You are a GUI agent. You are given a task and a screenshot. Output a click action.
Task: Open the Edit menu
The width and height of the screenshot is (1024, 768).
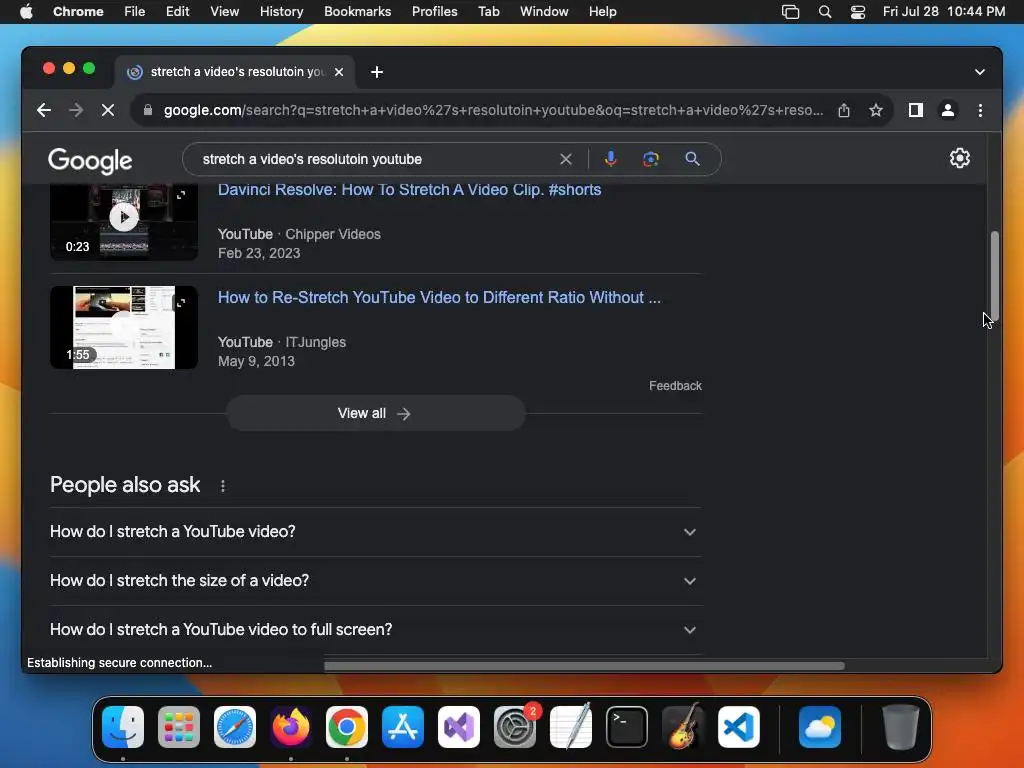click(178, 12)
